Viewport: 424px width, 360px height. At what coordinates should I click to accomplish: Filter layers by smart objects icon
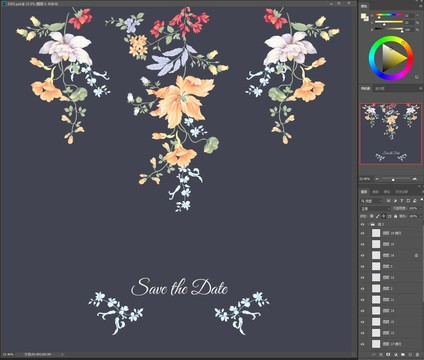coord(415,201)
